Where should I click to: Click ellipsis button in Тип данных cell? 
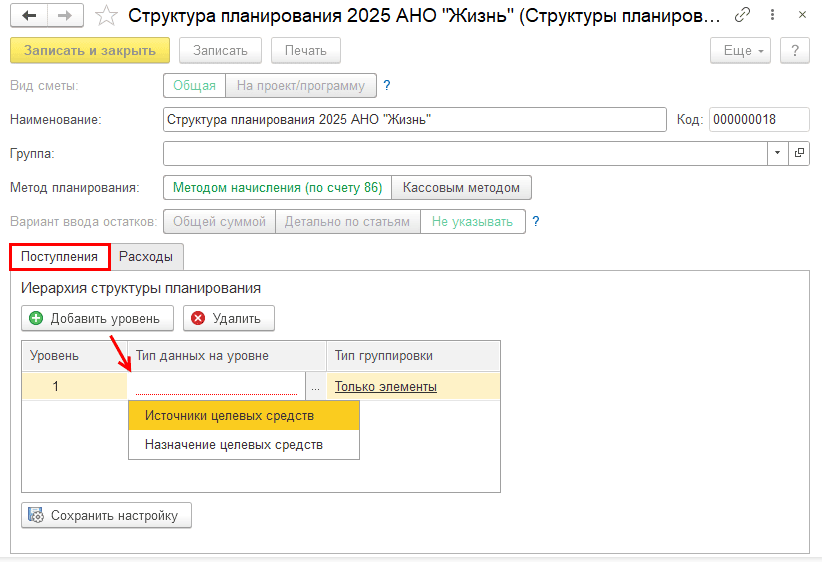315,387
